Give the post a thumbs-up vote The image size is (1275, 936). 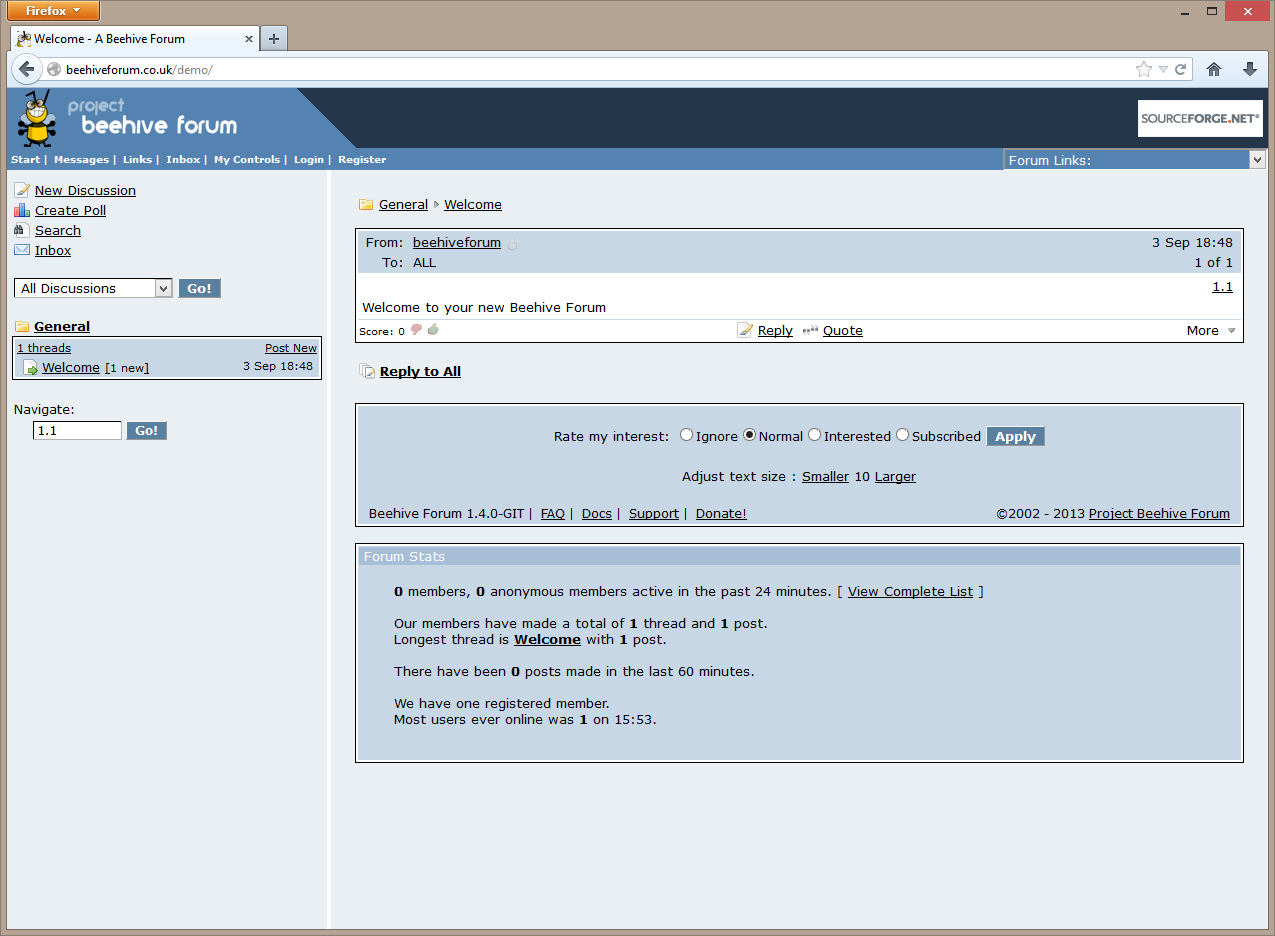pos(432,329)
